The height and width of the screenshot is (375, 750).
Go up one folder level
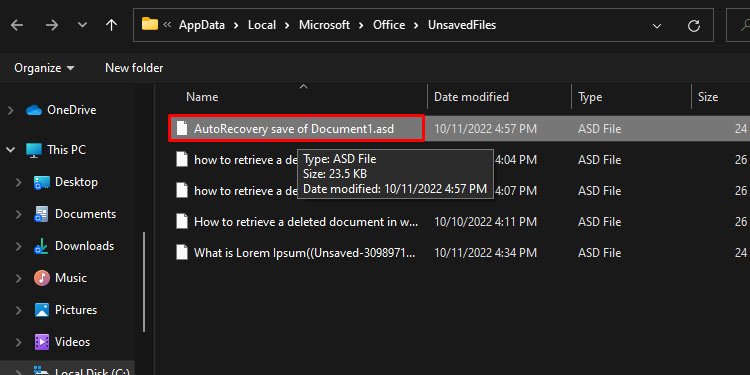(x=111, y=25)
